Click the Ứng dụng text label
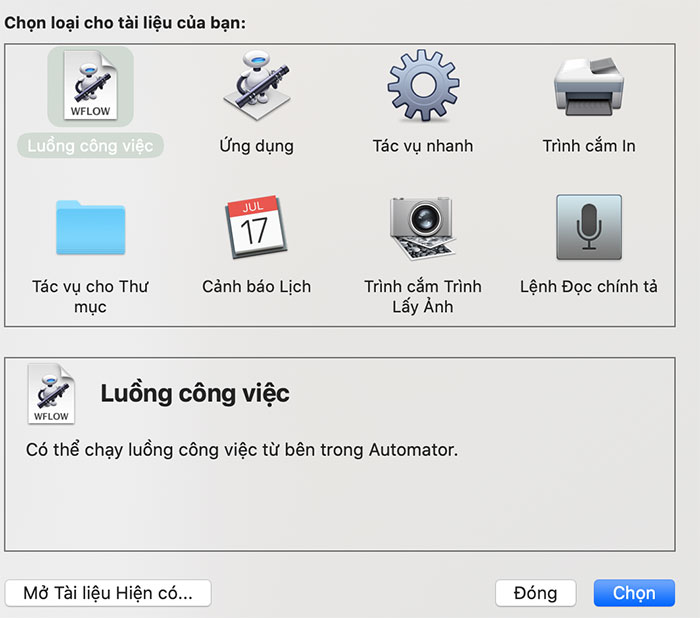Viewport: 700px width, 618px height. [x=257, y=146]
